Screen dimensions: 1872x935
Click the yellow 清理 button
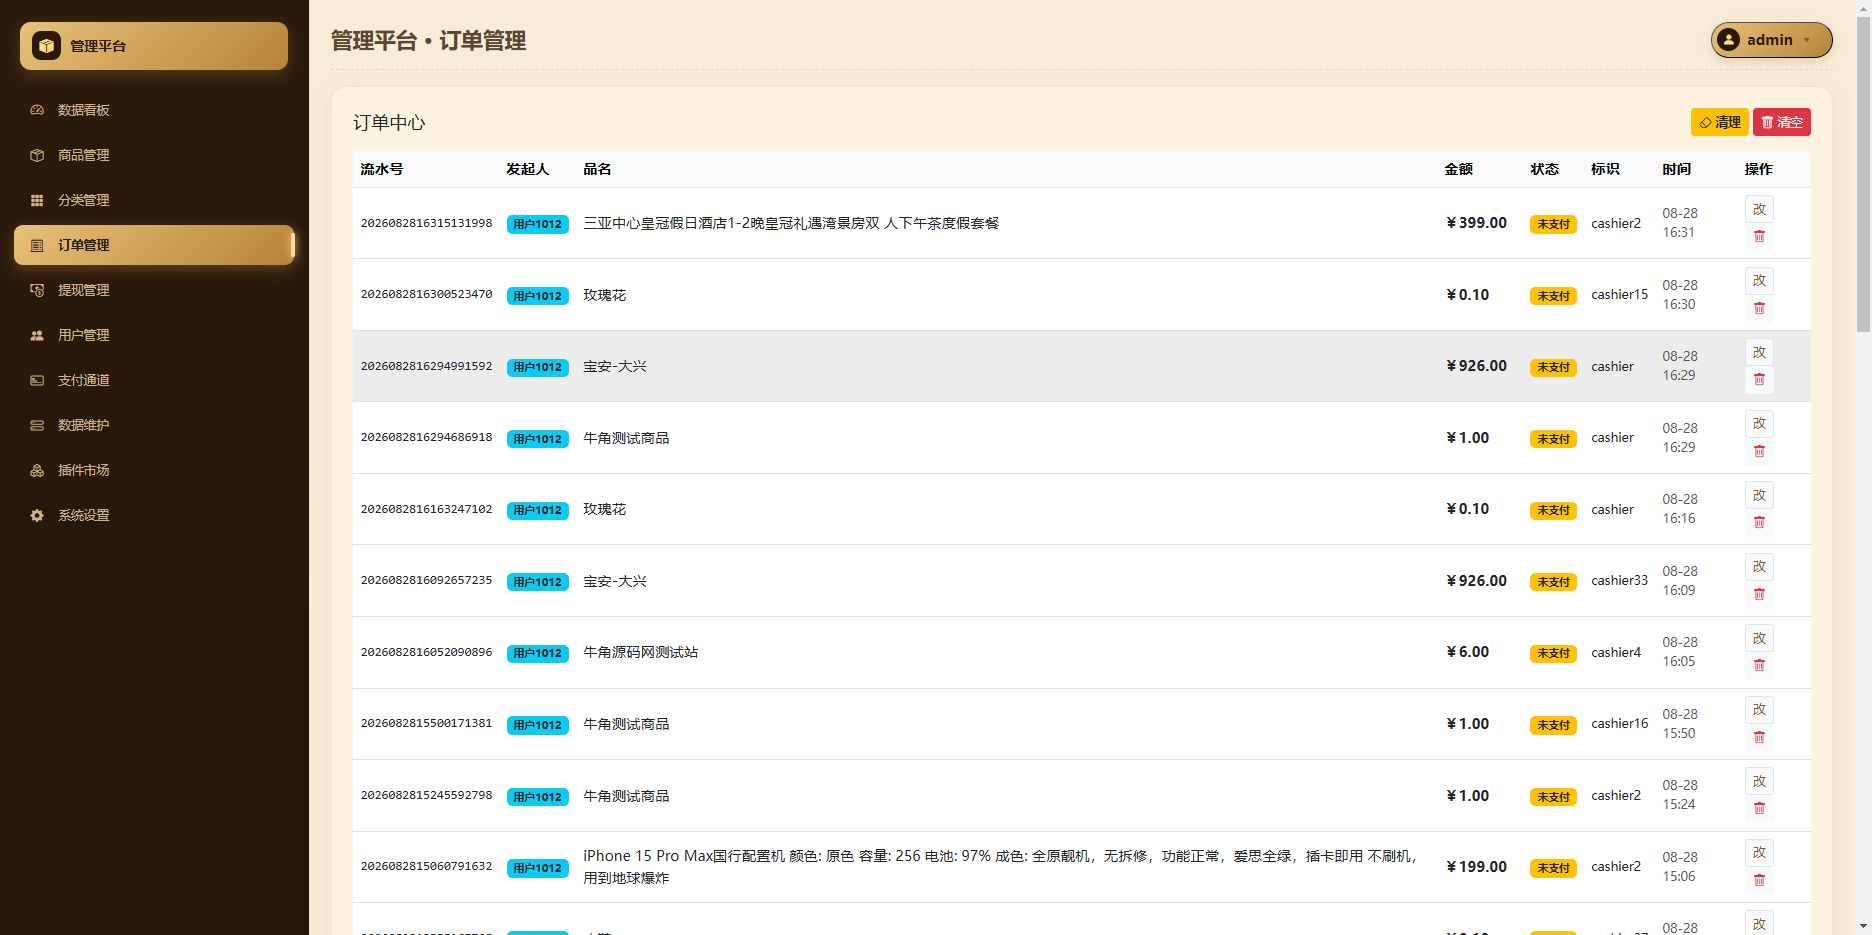tap(1719, 122)
